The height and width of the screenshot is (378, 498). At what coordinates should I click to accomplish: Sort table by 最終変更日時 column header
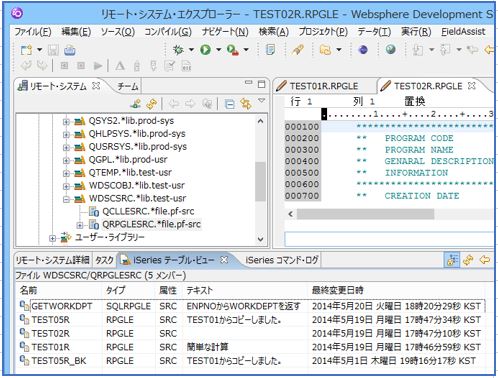pos(337,290)
